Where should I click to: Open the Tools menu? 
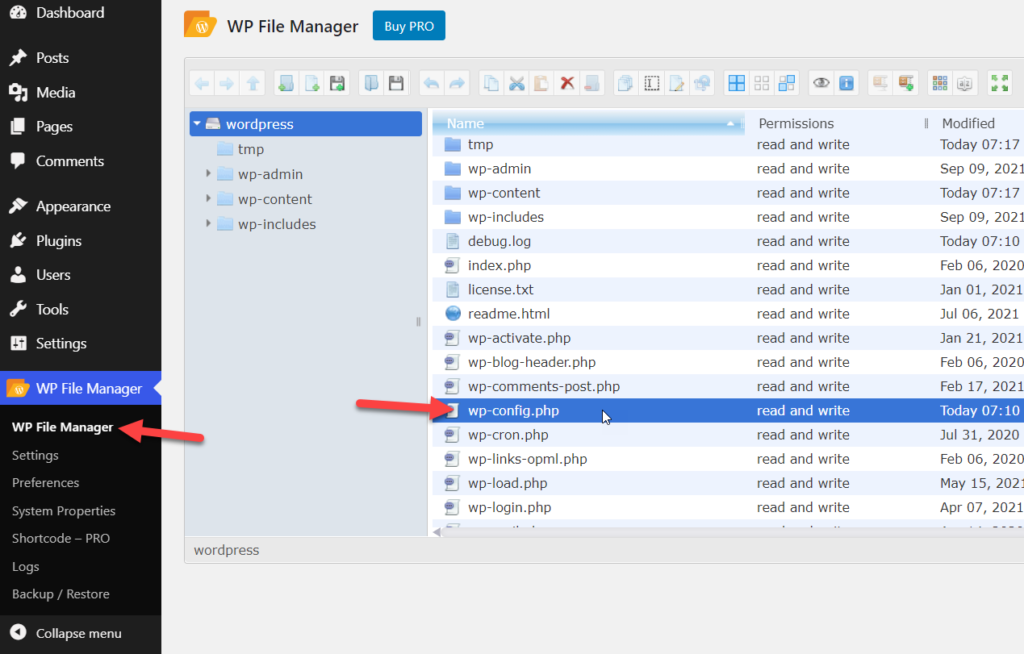click(52, 309)
